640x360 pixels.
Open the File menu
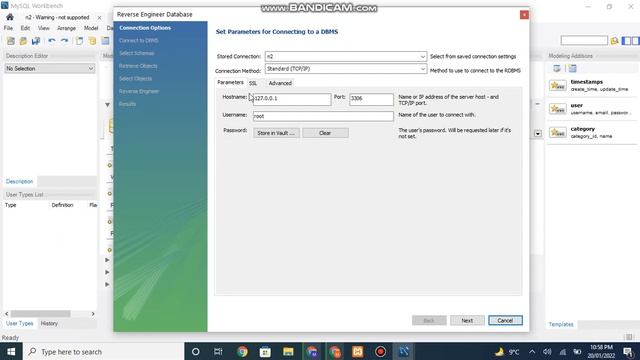(8, 28)
